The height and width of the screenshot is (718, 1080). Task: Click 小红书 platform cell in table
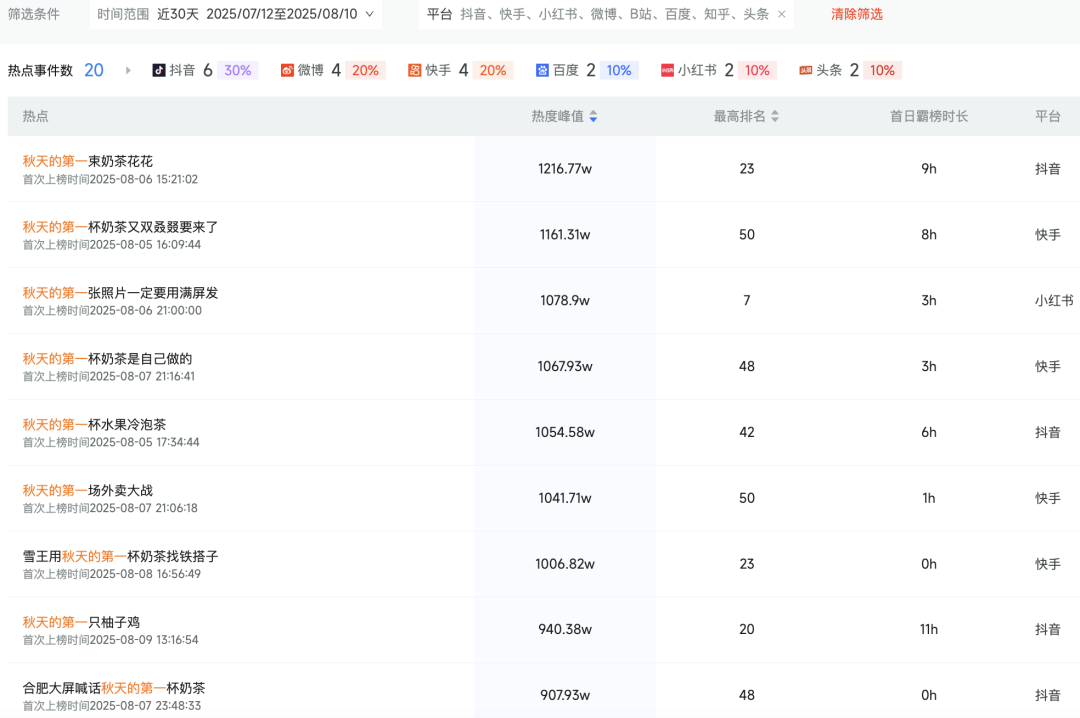click(x=1054, y=300)
